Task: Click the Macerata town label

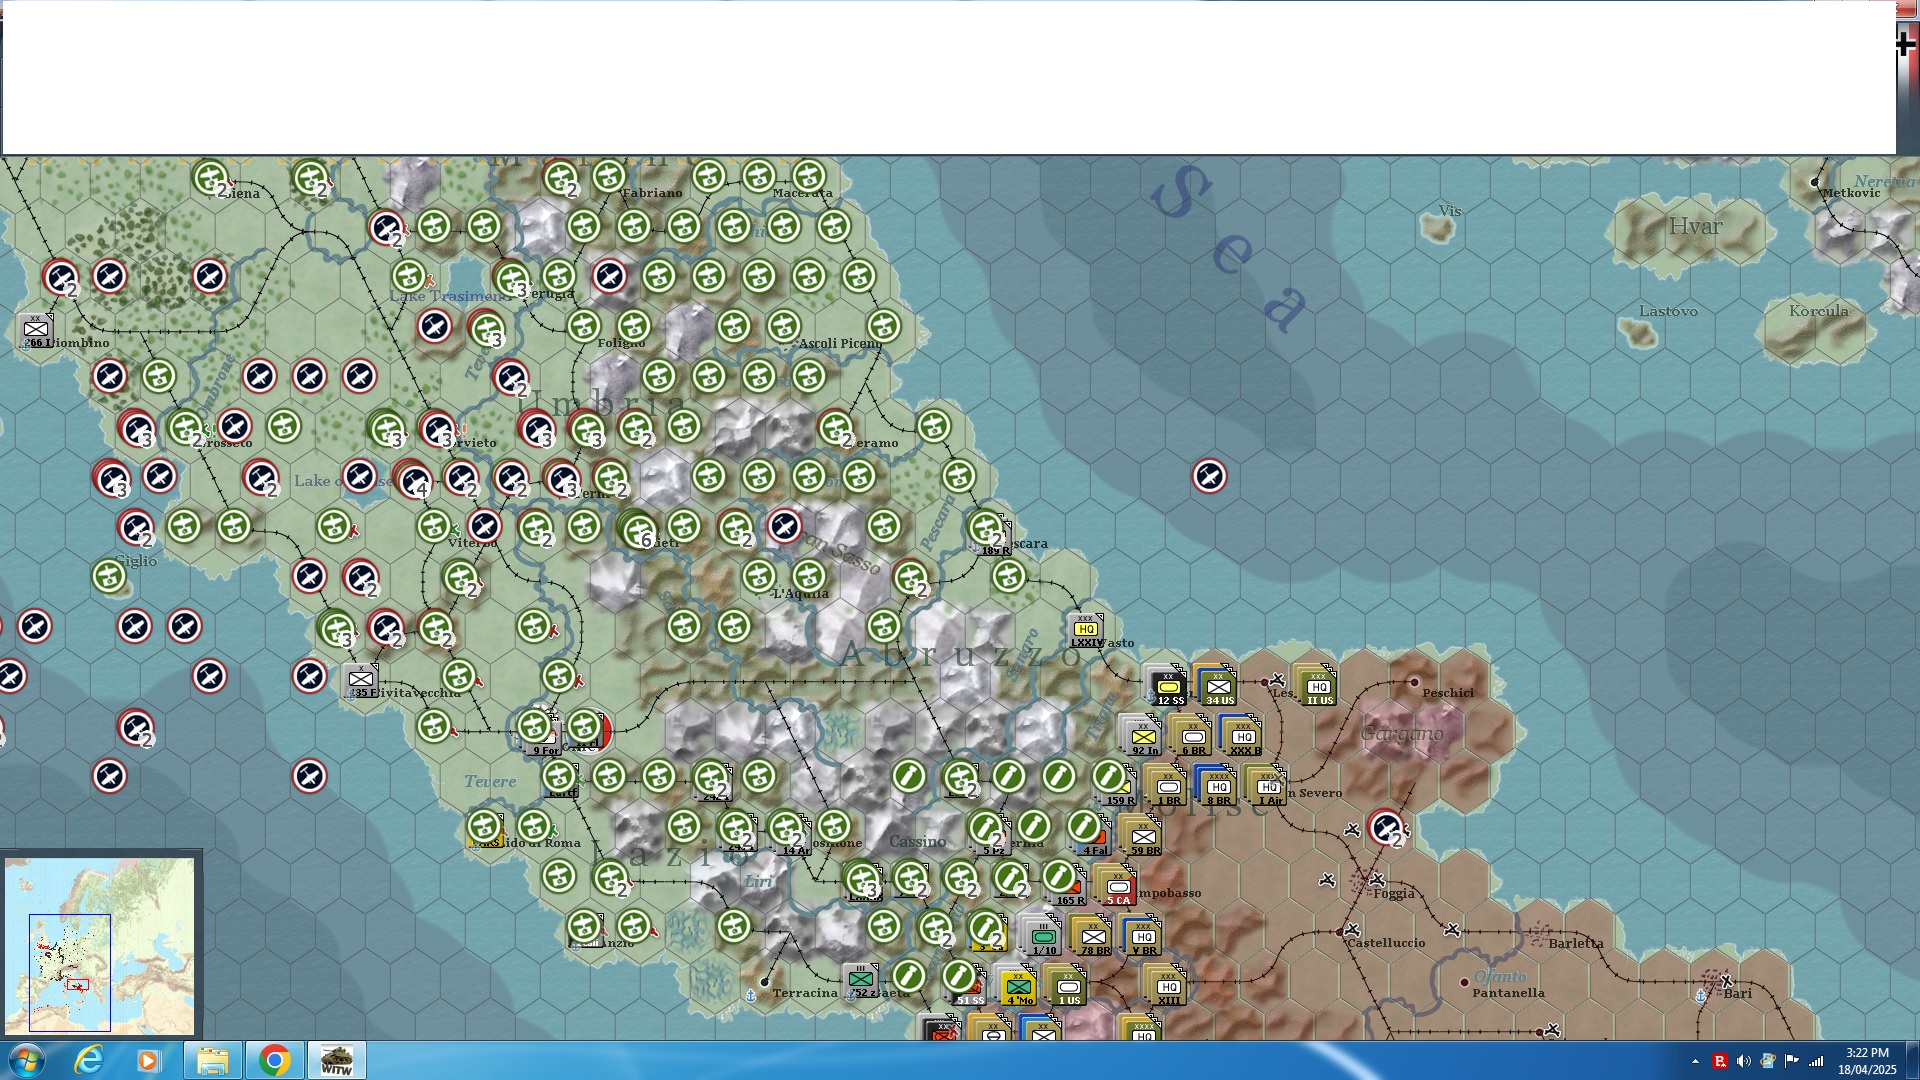Action: pos(803,193)
